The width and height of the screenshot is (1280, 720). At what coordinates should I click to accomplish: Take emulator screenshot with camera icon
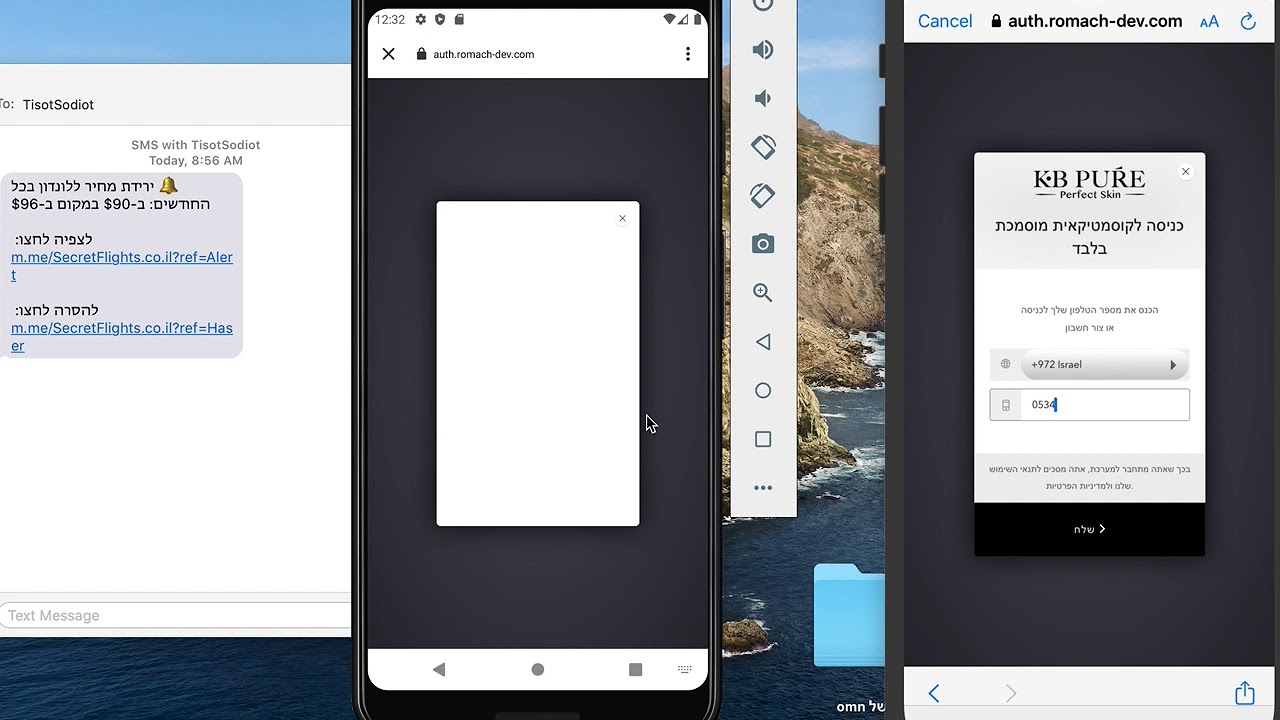763,244
